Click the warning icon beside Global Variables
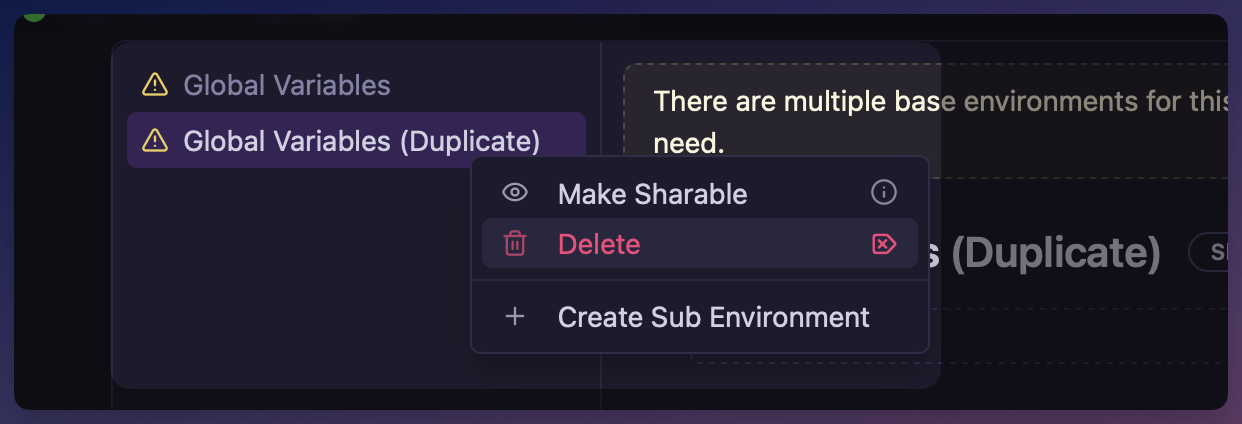Viewport: 1242px width, 424px height. coord(155,85)
